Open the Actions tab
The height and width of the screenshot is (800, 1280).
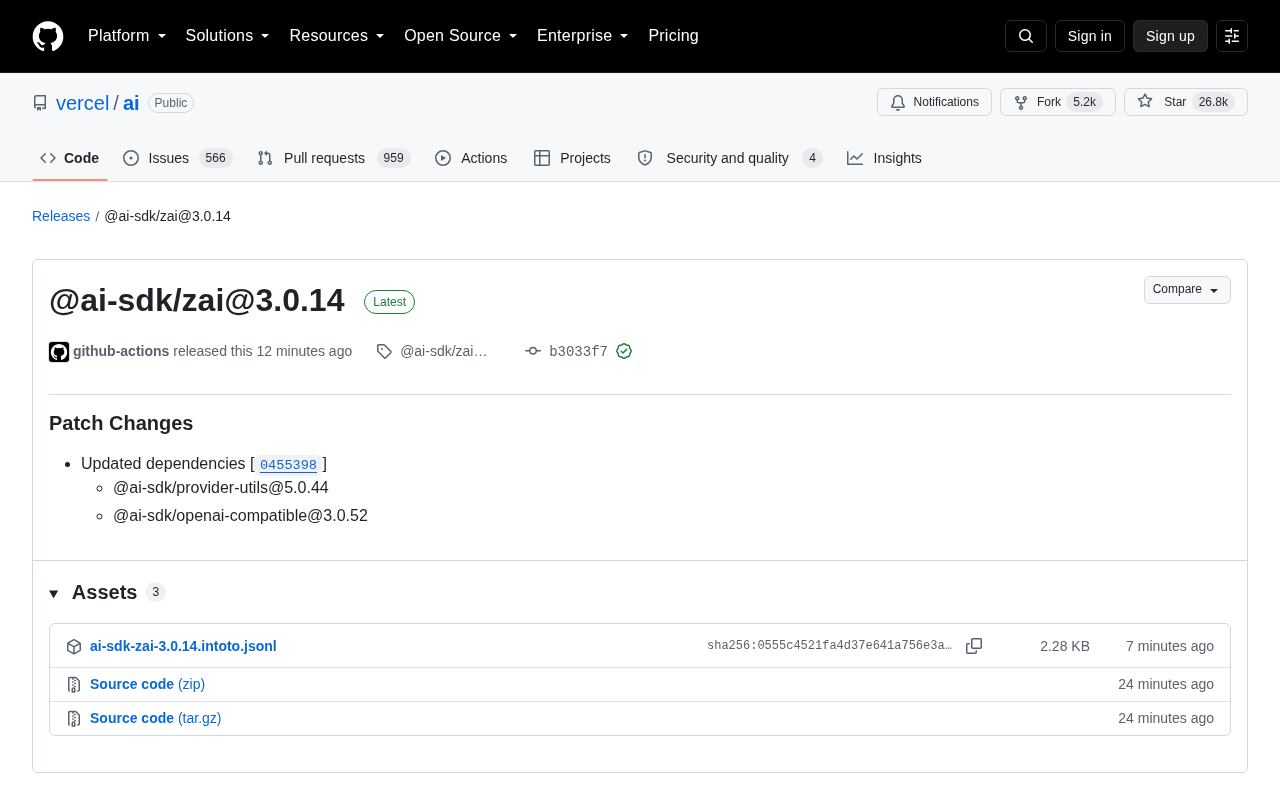click(x=471, y=158)
